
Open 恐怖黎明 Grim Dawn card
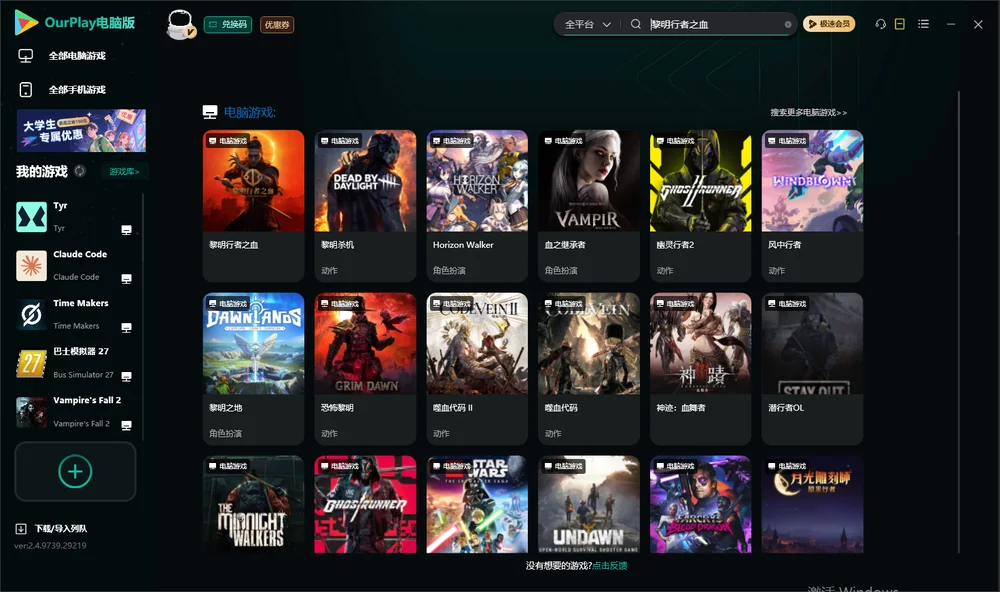[365, 369]
